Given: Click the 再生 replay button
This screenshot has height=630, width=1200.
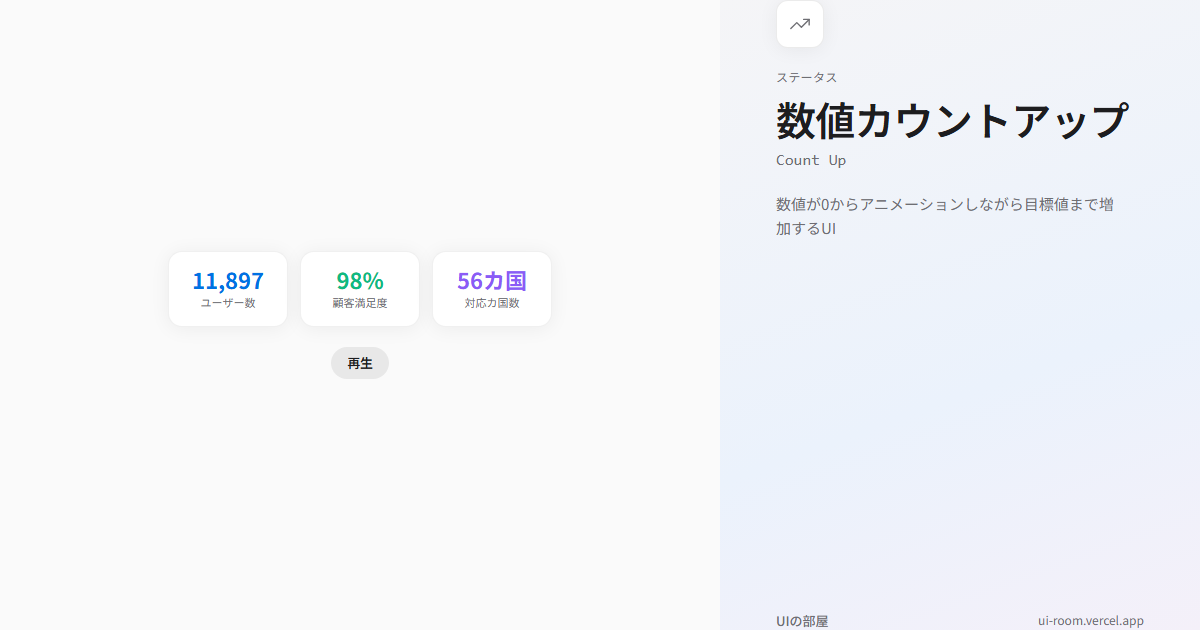Looking at the screenshot, I should 360,363.
